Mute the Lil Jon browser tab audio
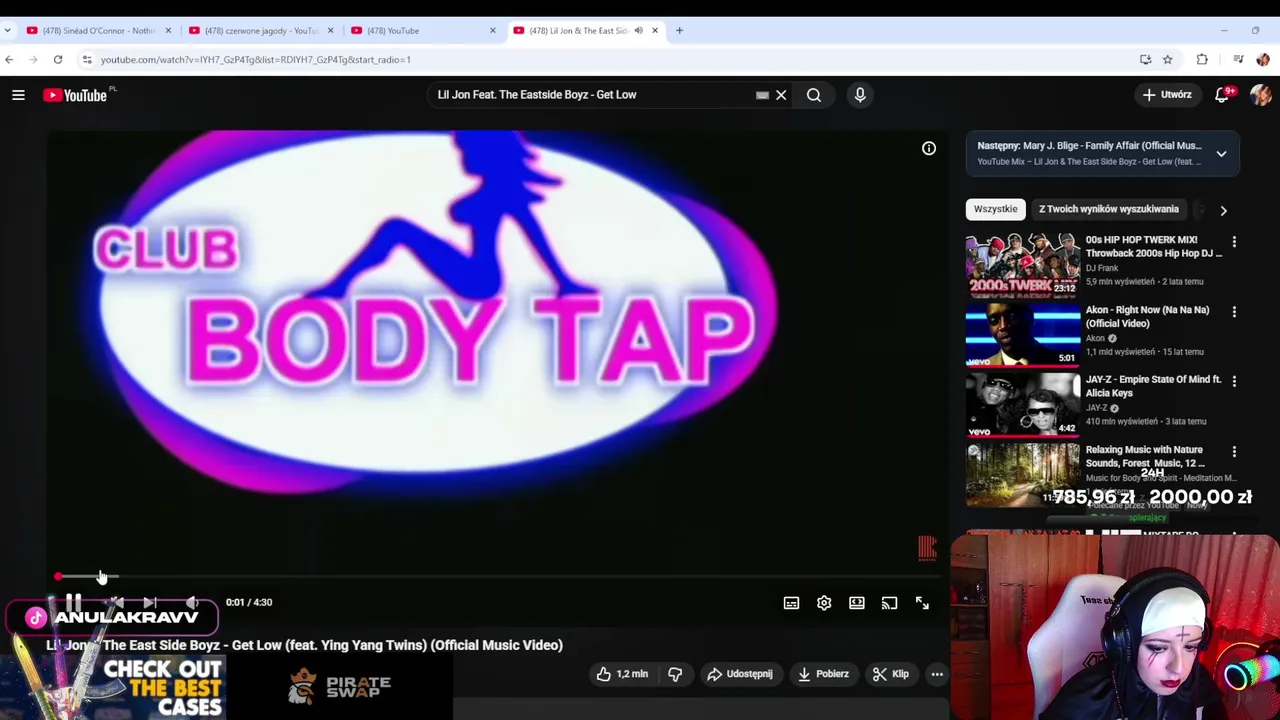 pos(638,31)
